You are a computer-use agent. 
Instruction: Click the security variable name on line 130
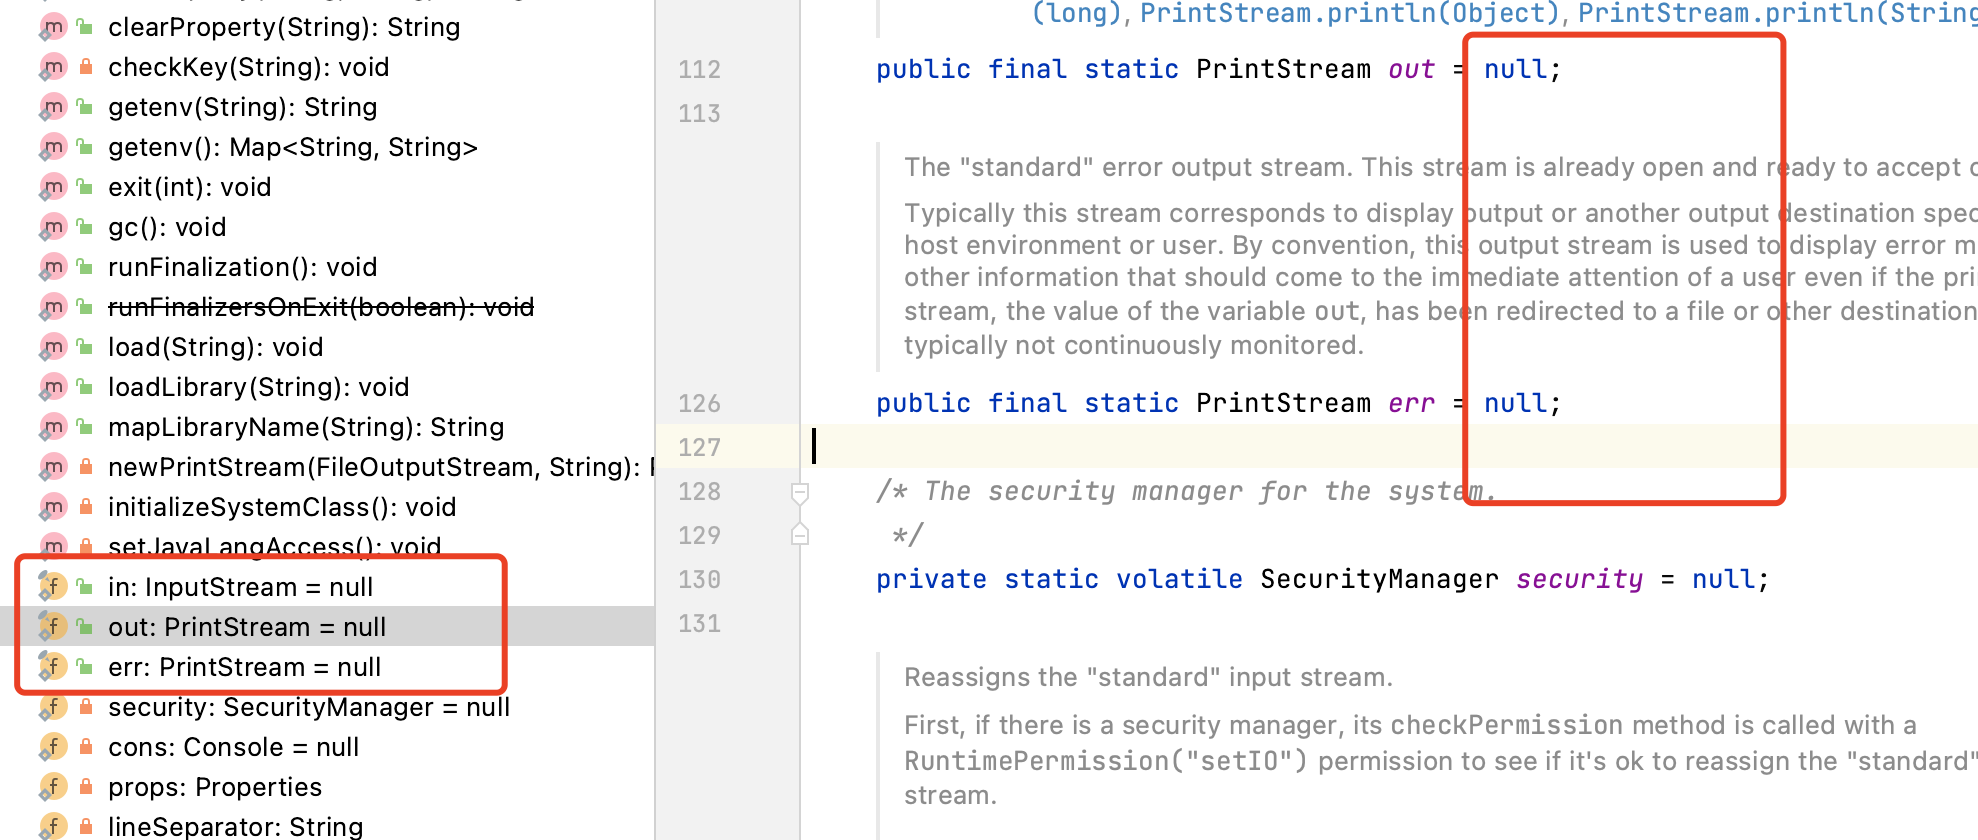pos(1579,579)
